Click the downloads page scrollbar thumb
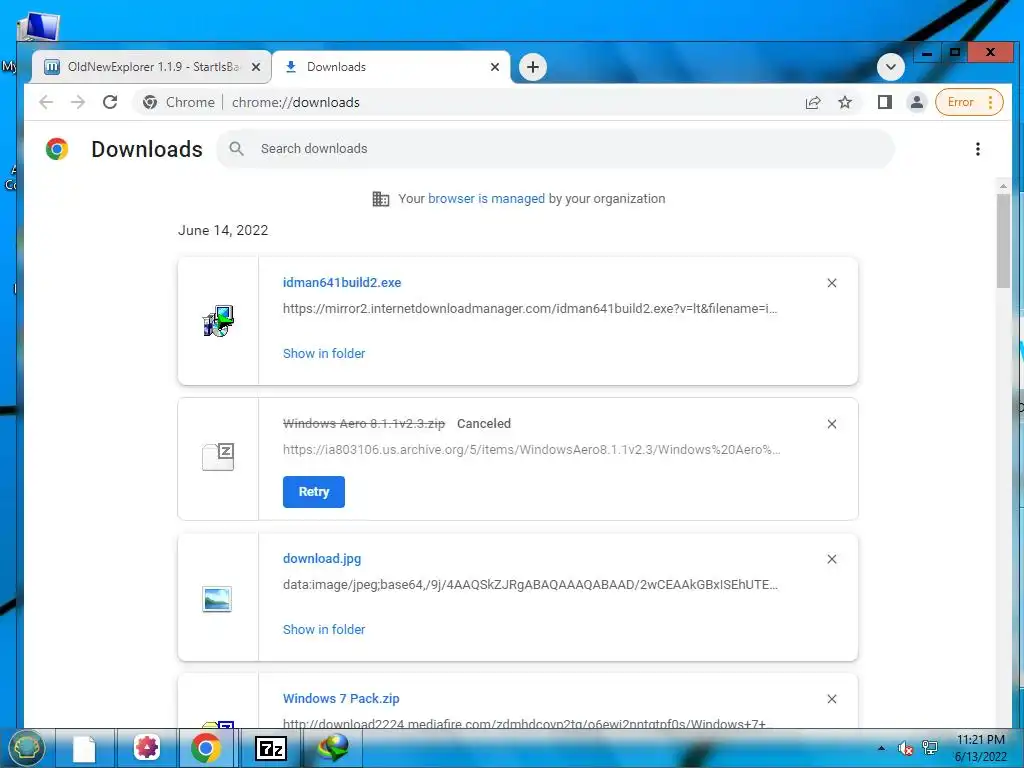The width and height of the screenshot is (1024, 768). 1003,241
